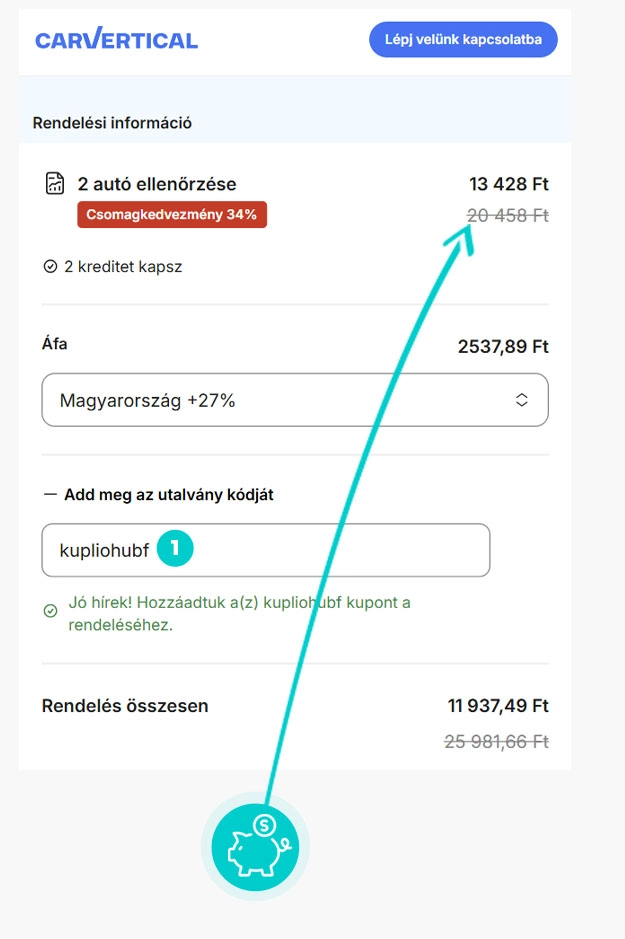Viewport: 625px width, 939px height.
Task: Click the Add meg az utalvány kódját label
Action: click(x=168, y=495)
